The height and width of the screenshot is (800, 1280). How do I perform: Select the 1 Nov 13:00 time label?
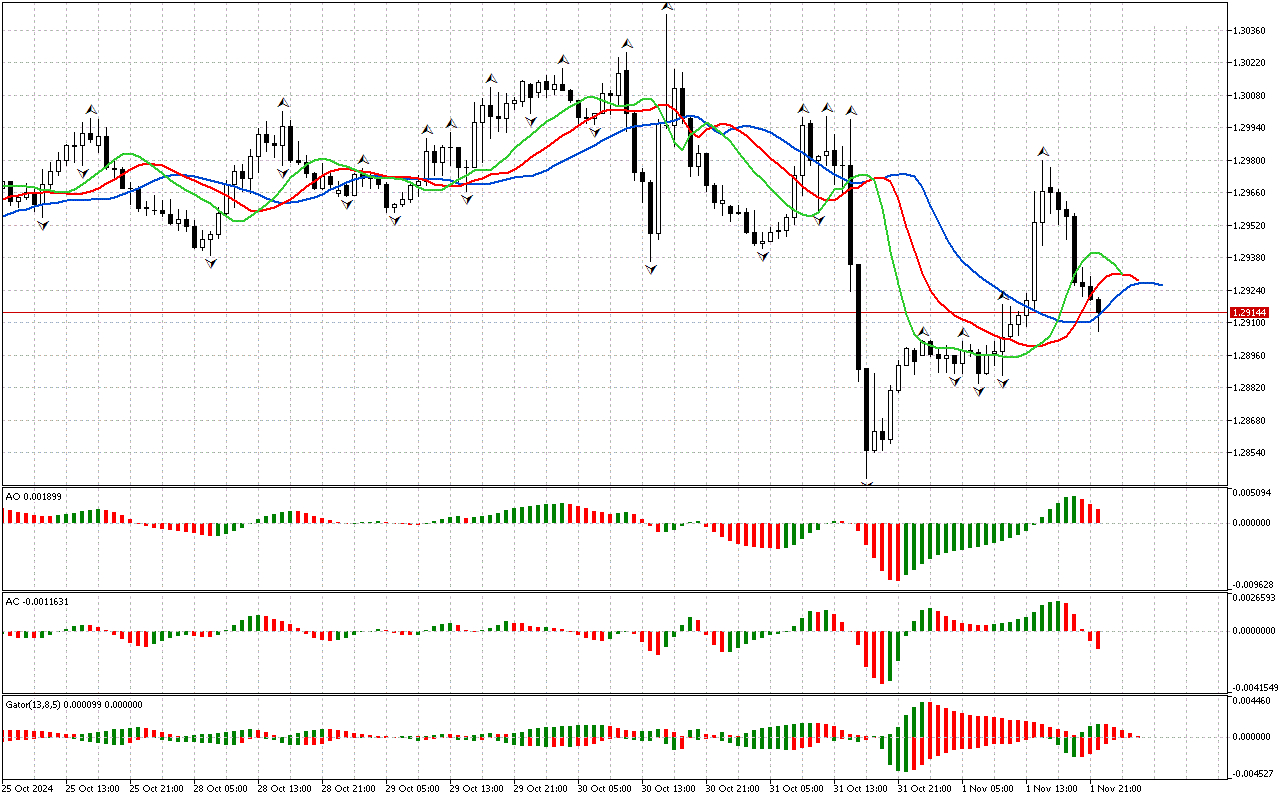(x=1052, y=788)
